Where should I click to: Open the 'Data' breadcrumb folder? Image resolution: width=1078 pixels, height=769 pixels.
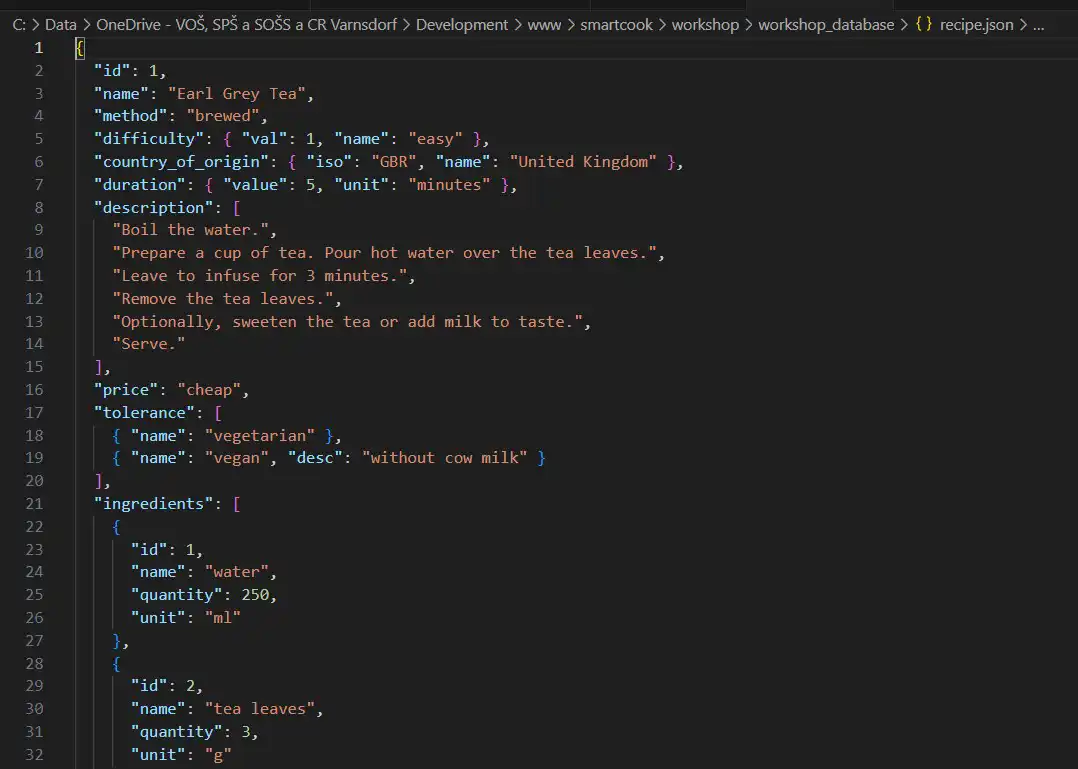(x=60, y=25)
